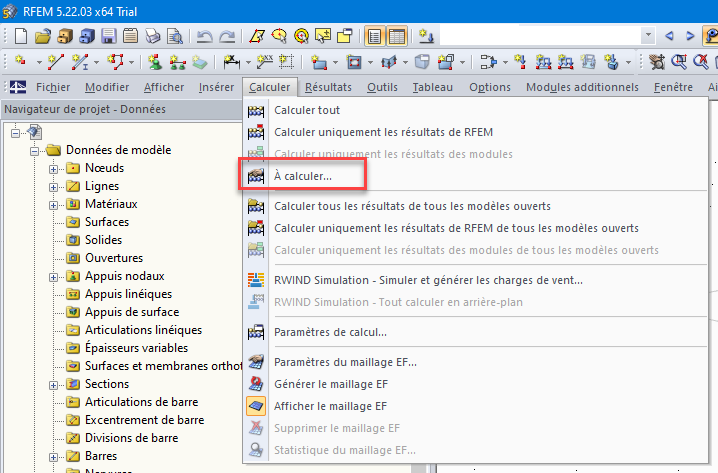Open the Résultats menu
The width and height of the screenshot is (718, 473).
[x=328, y=87]
